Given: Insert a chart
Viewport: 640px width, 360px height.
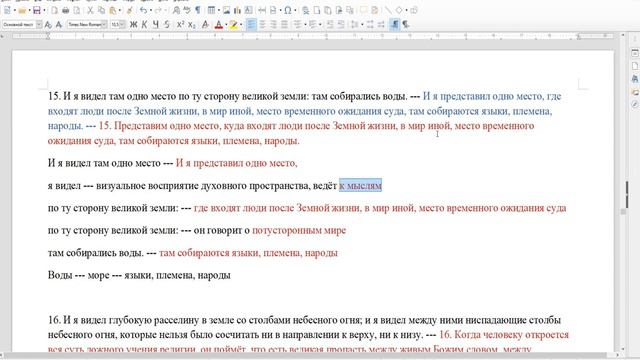Looking at the screenshot, I should [237, 10].
